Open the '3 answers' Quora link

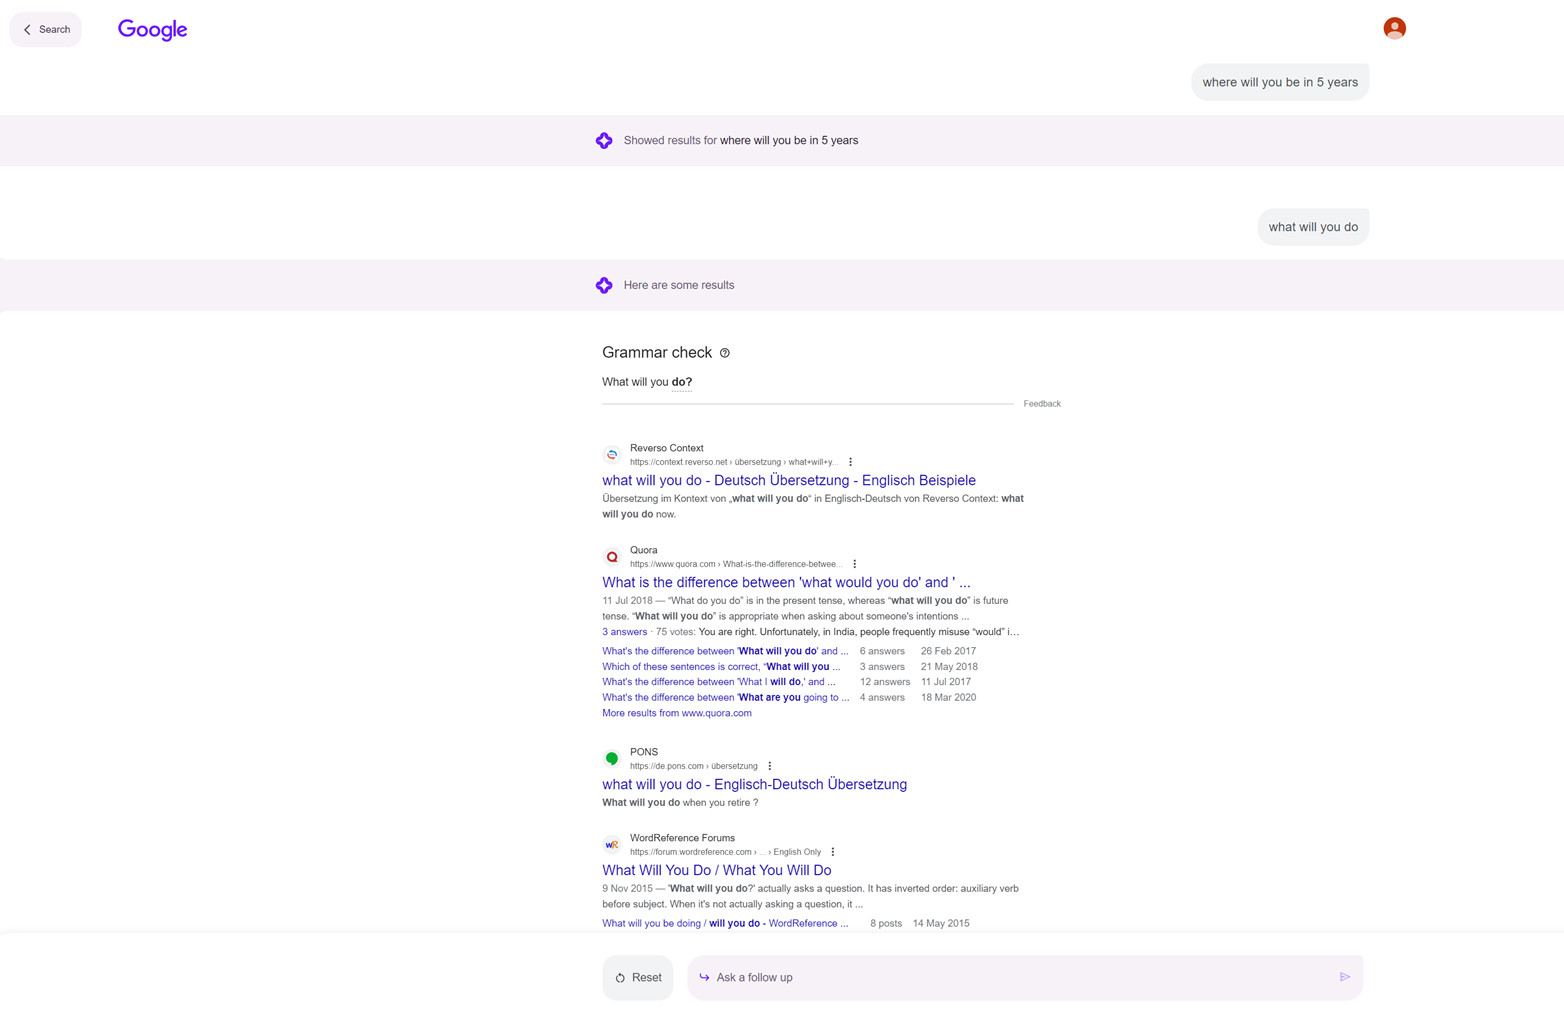pyautogui.click(x=623, y=631)
